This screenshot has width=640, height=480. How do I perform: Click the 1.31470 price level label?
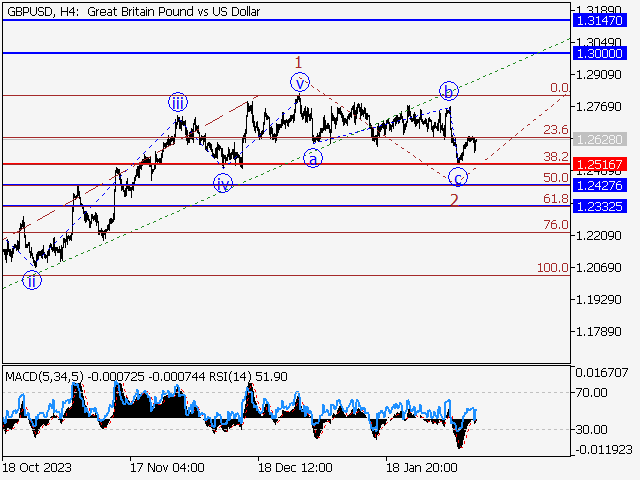click(599, 20)
